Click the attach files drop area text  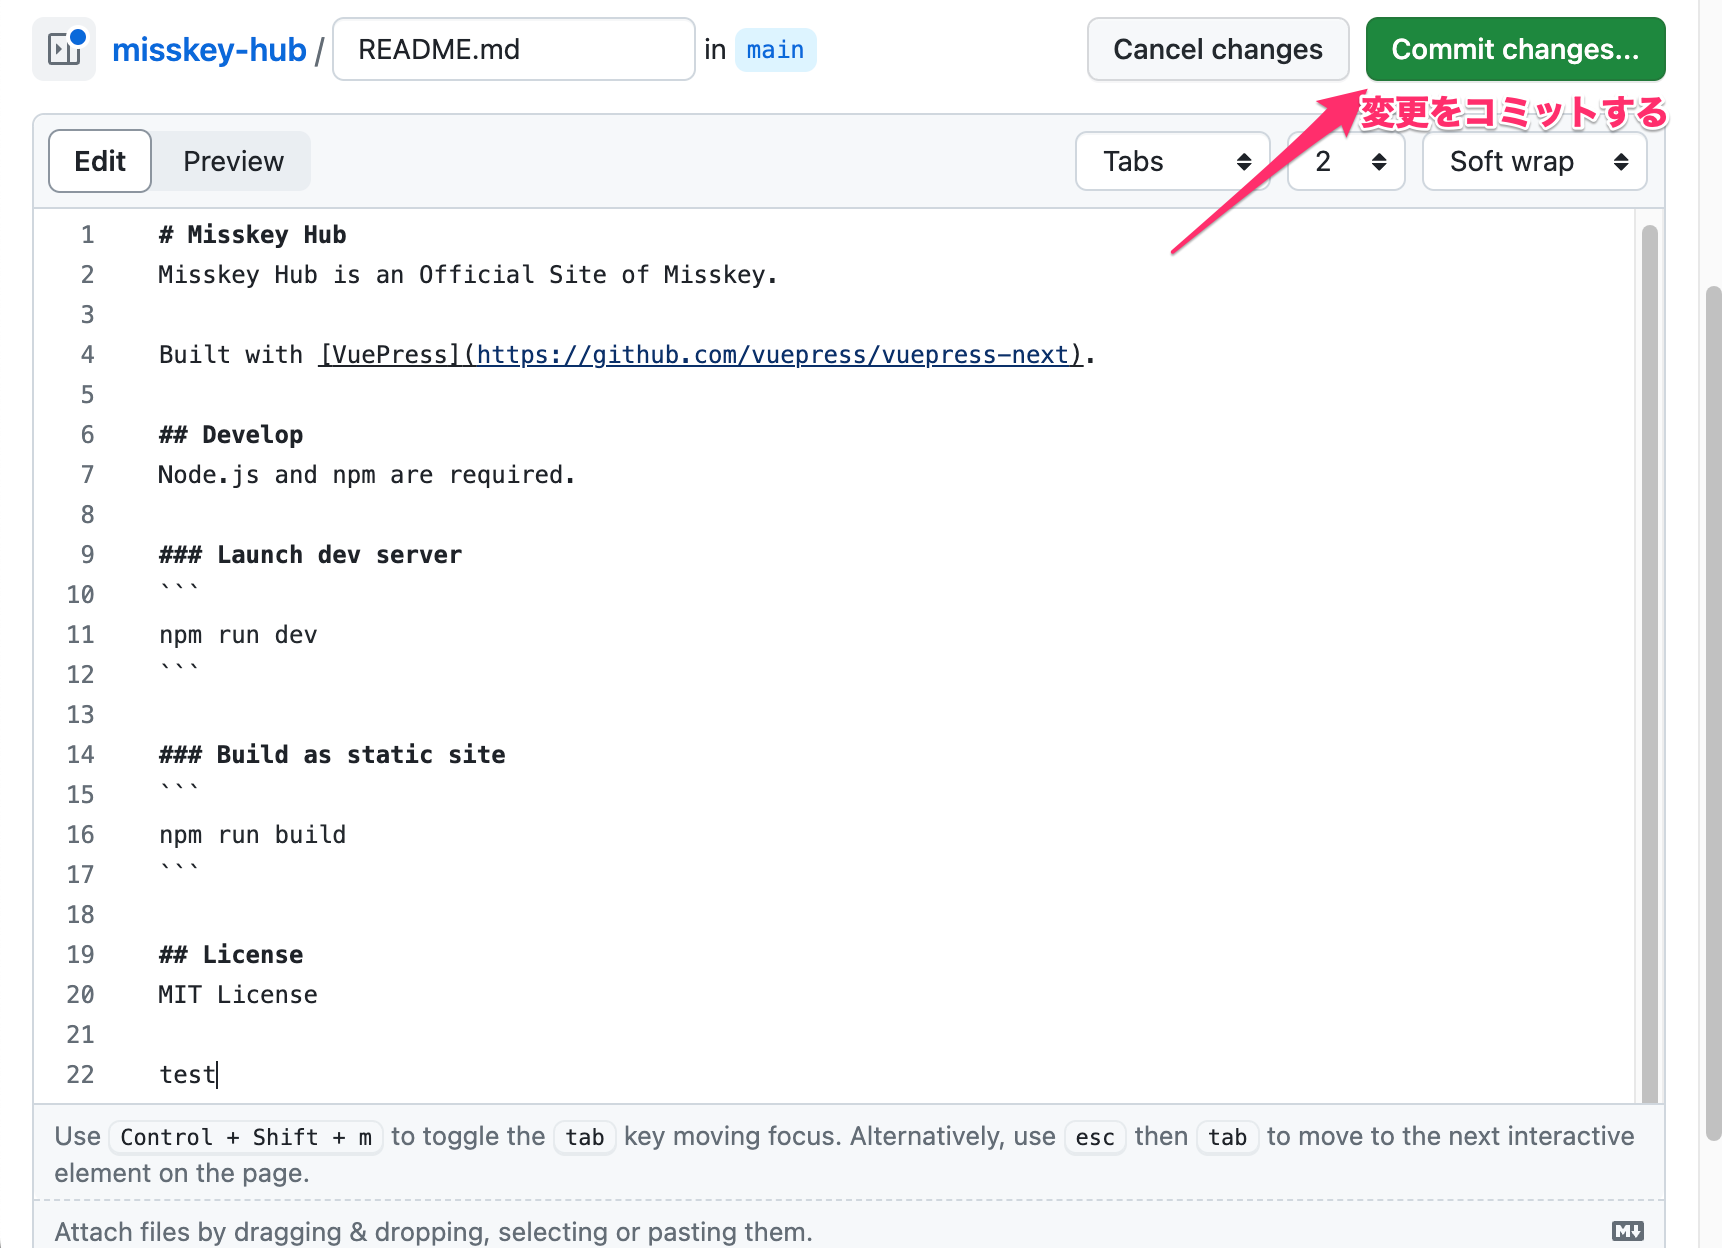pos(433,1231)
